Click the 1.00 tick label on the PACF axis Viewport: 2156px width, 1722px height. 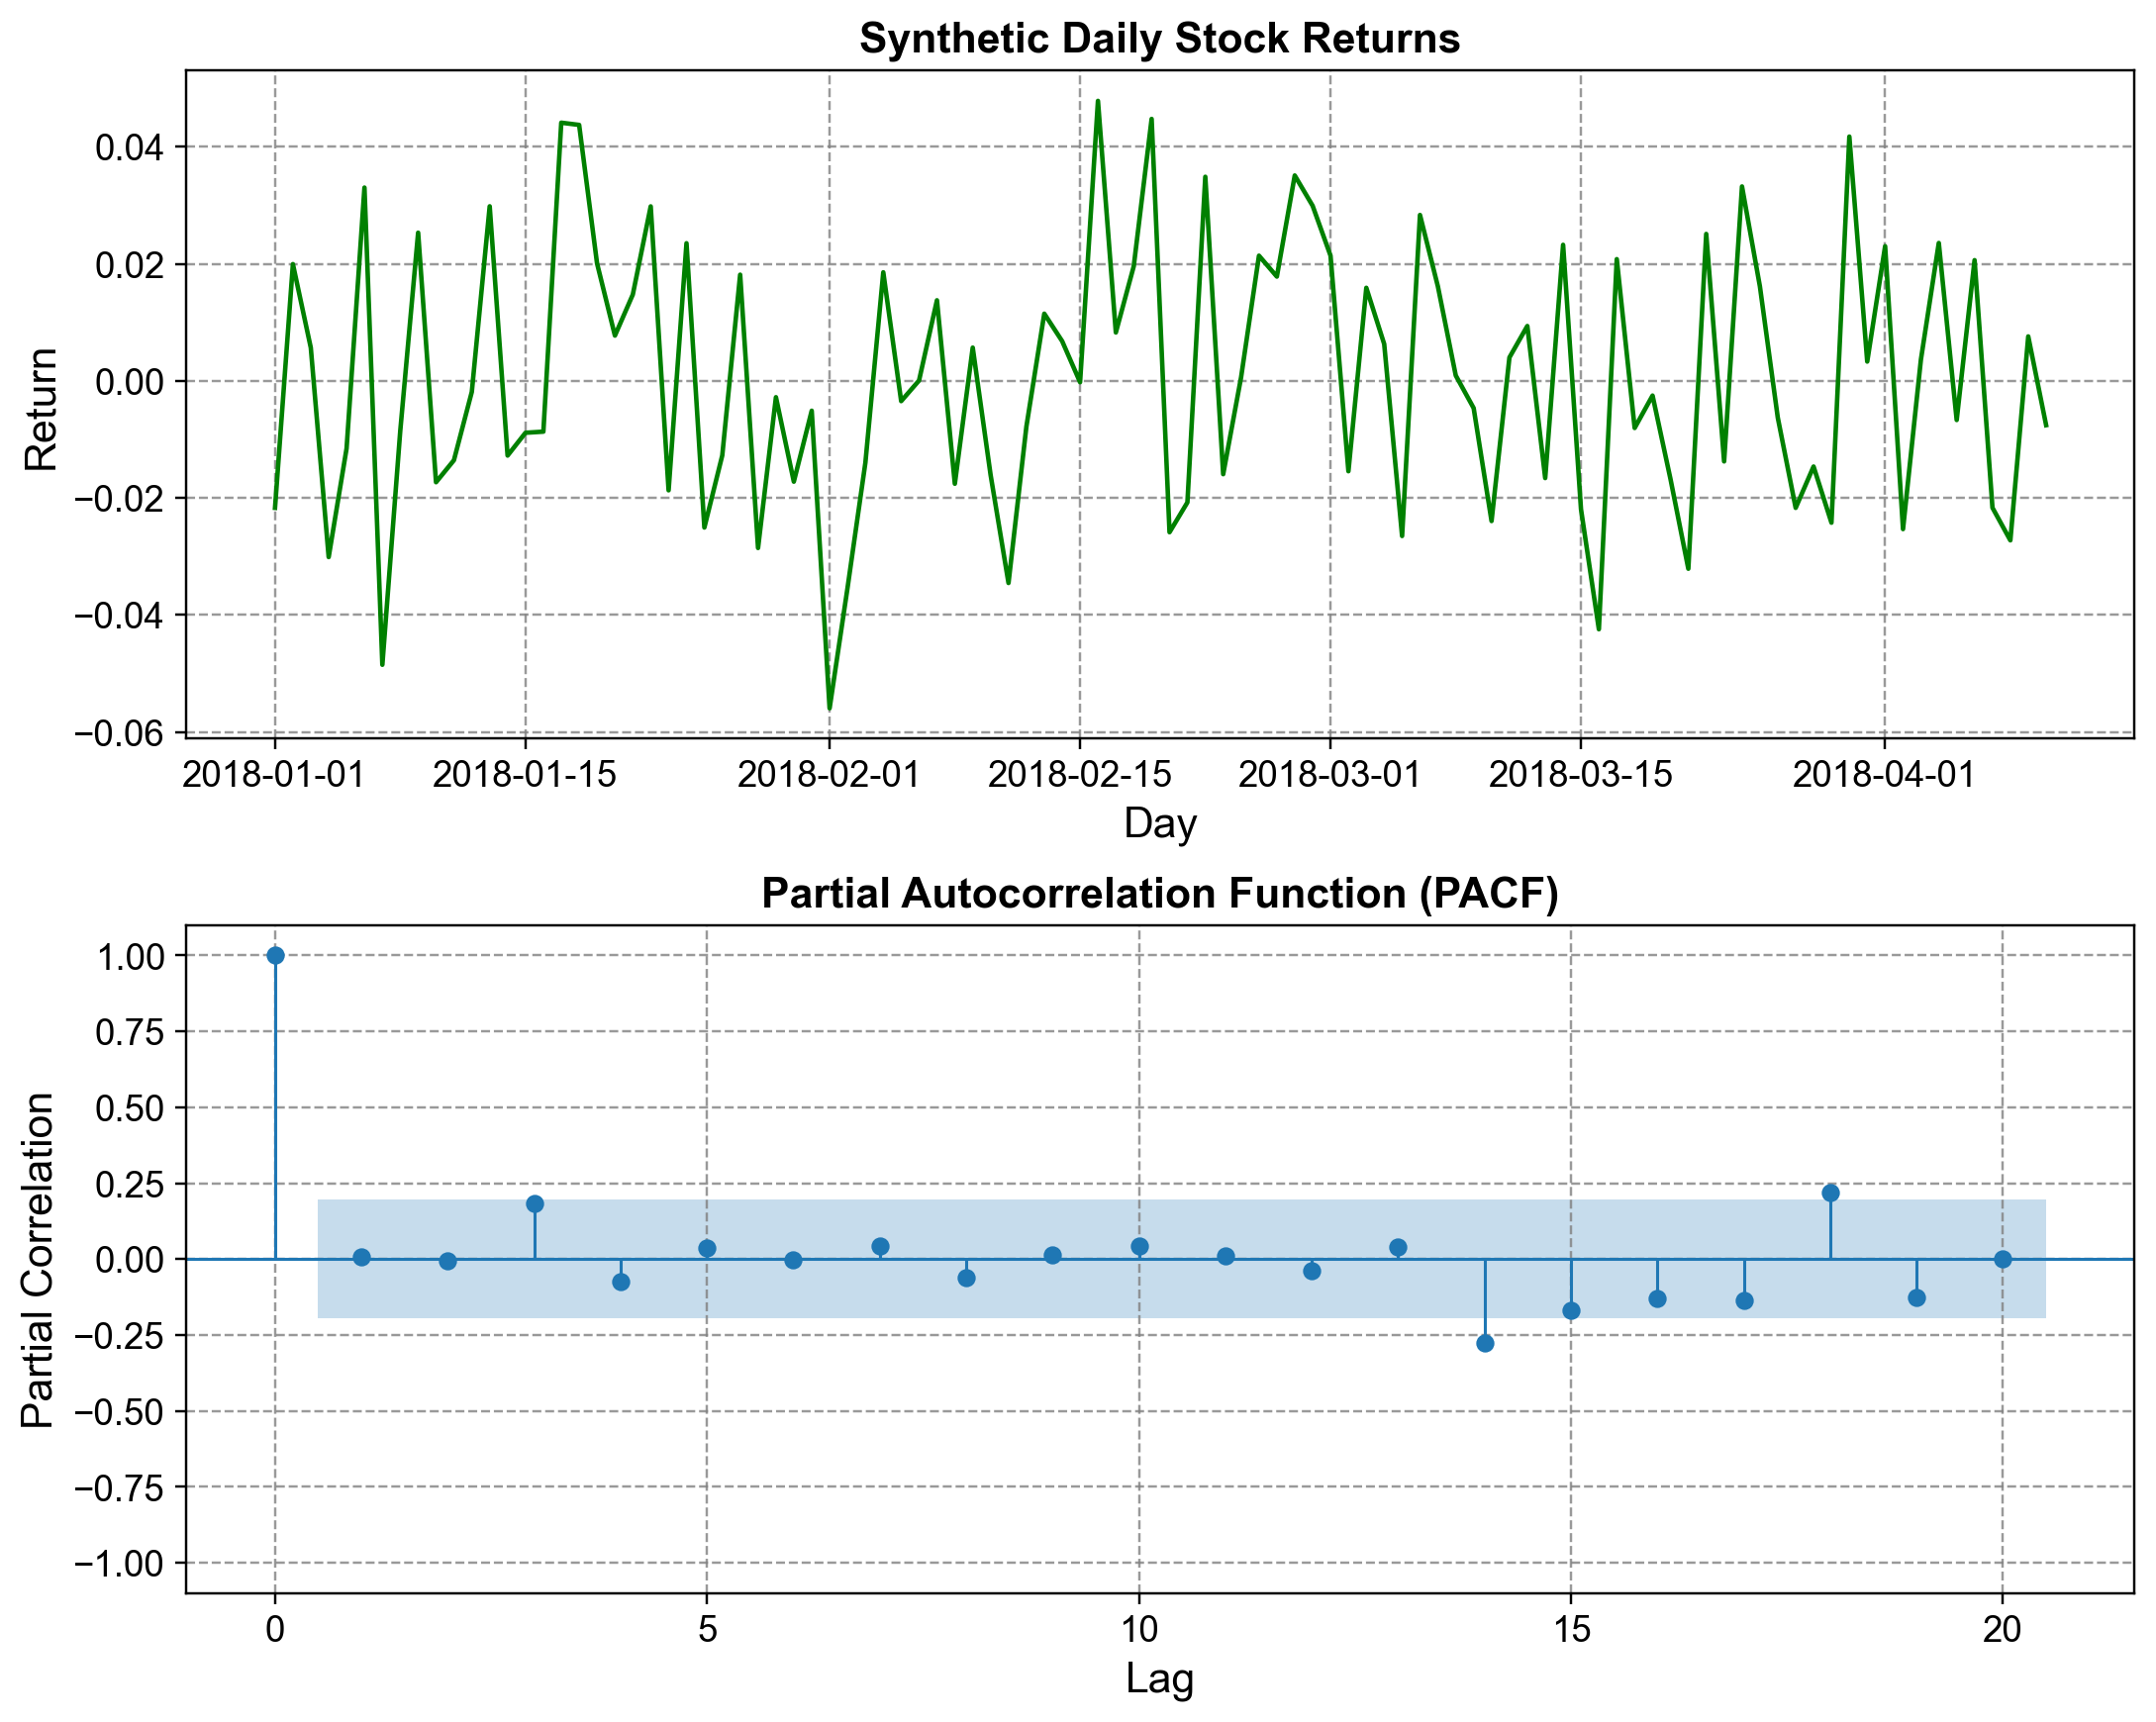(x=132, y=957)
